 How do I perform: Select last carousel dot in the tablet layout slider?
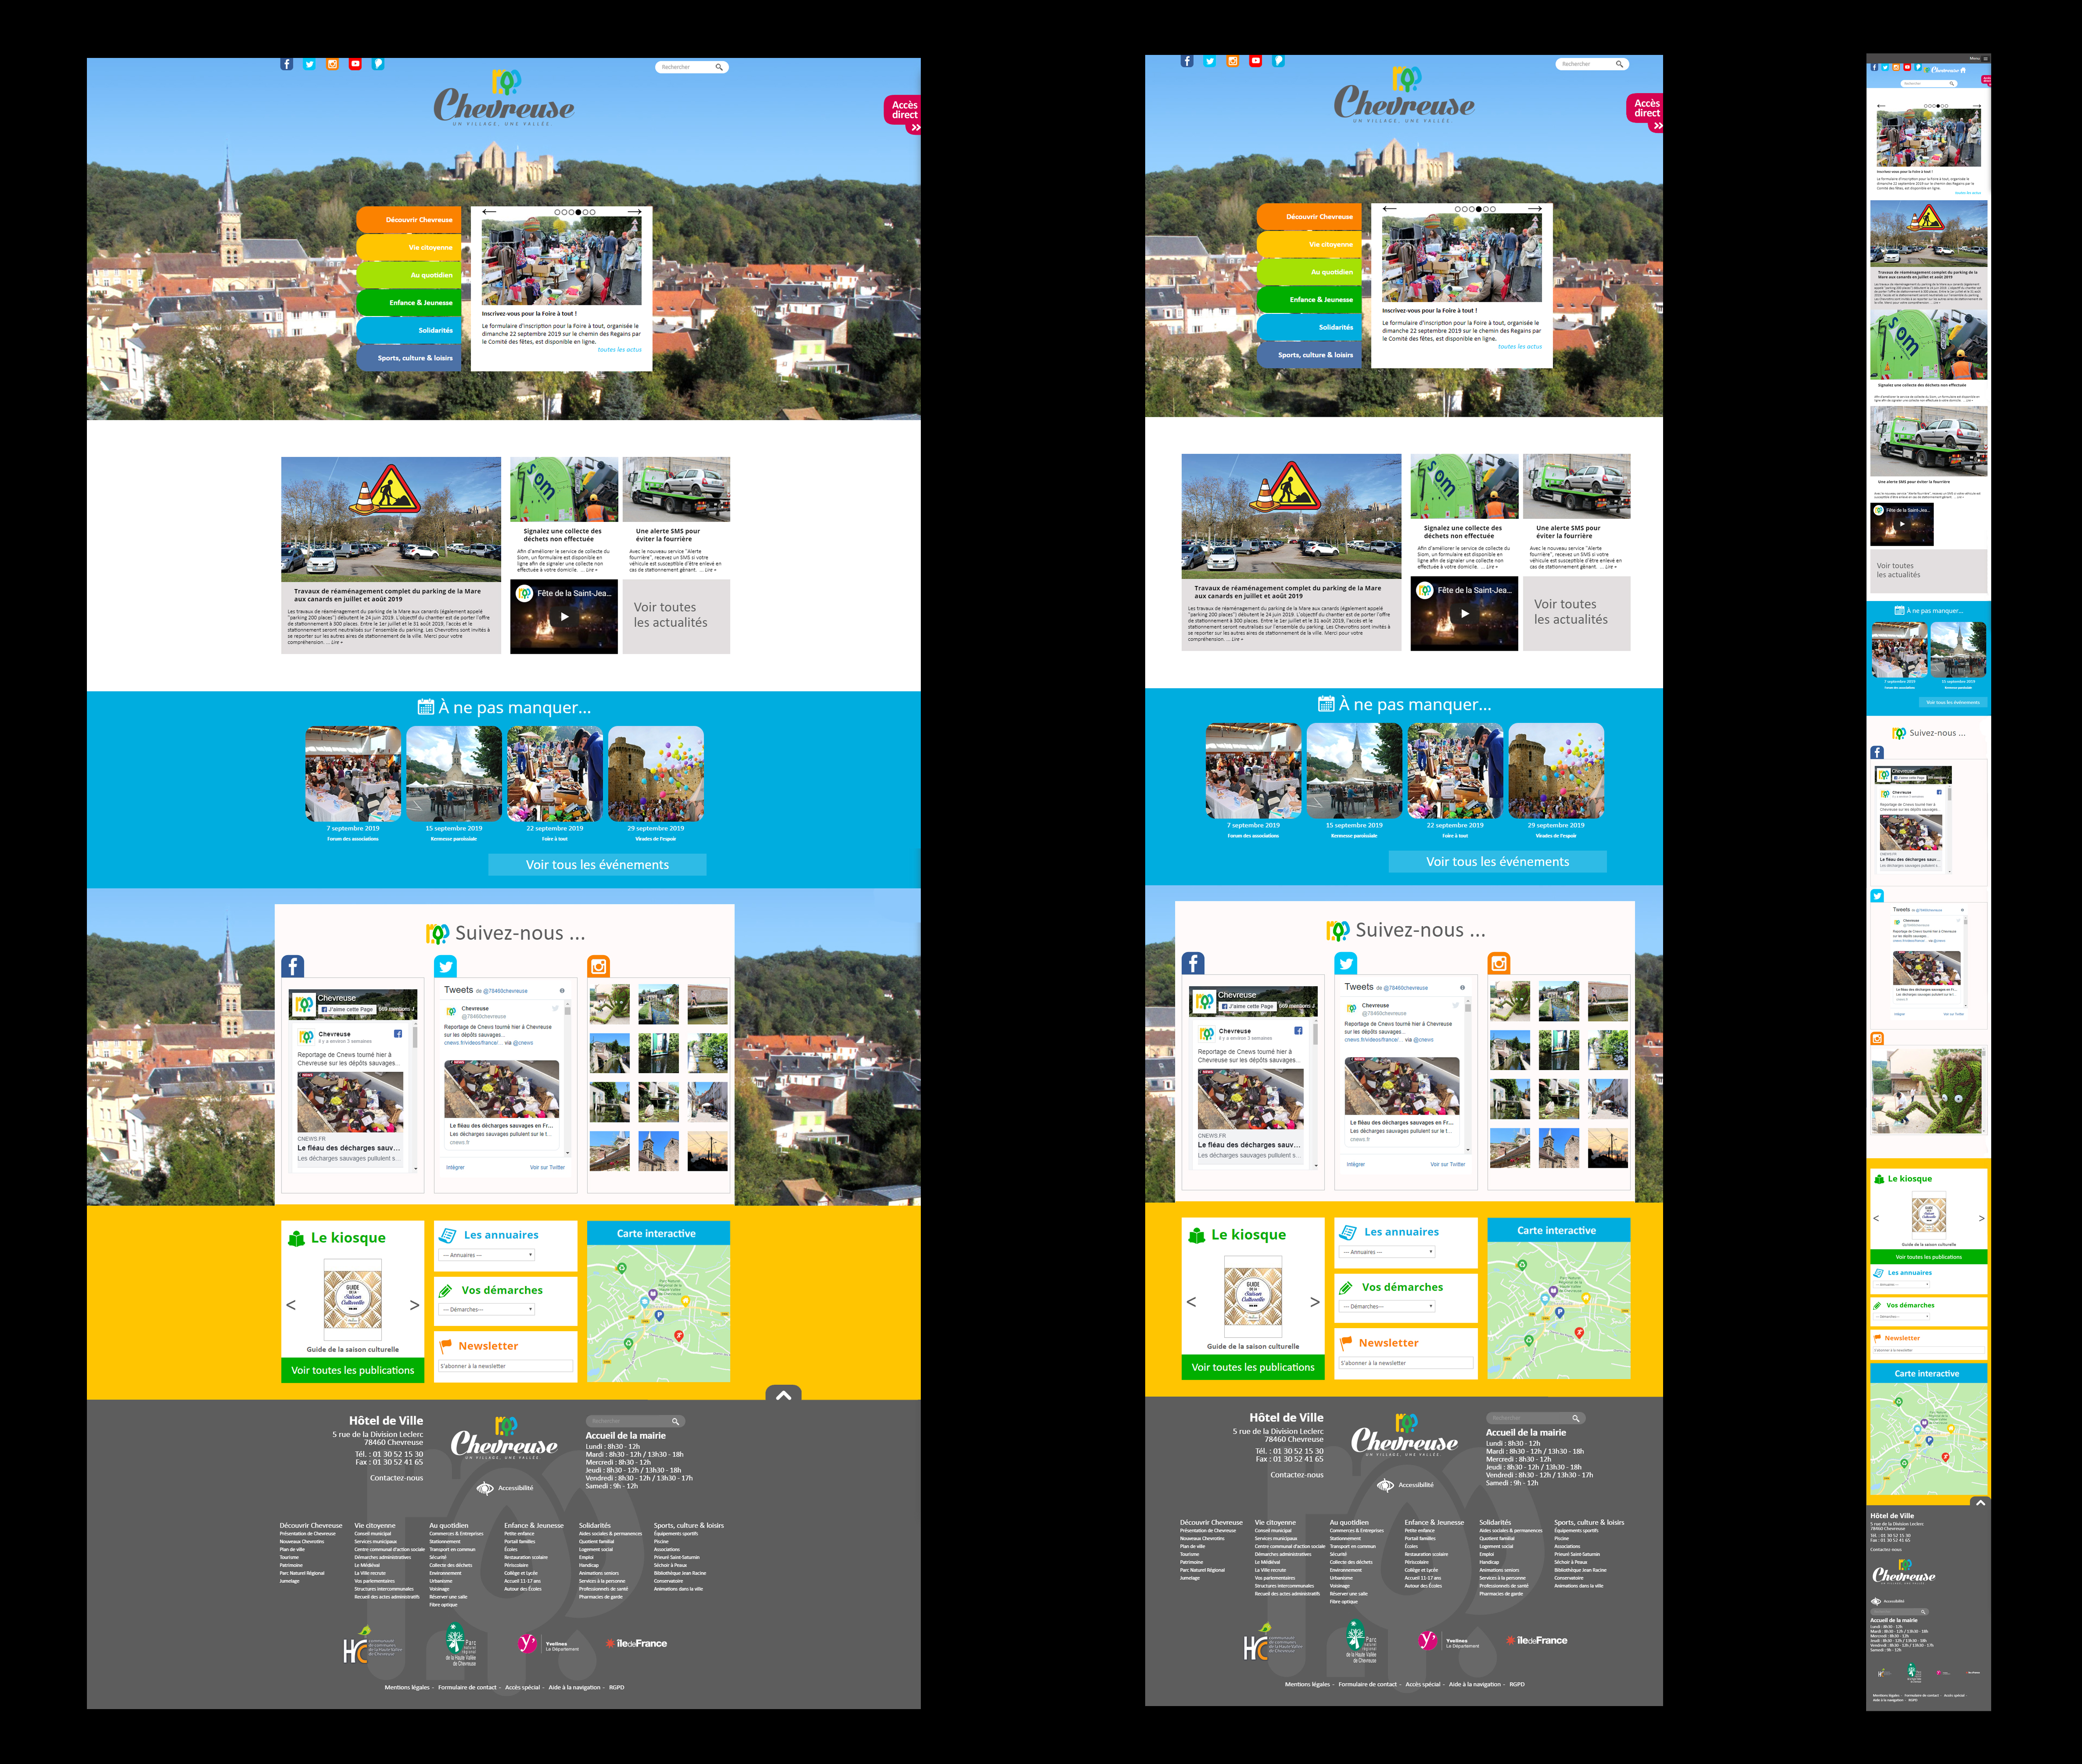pos(1493,209)
